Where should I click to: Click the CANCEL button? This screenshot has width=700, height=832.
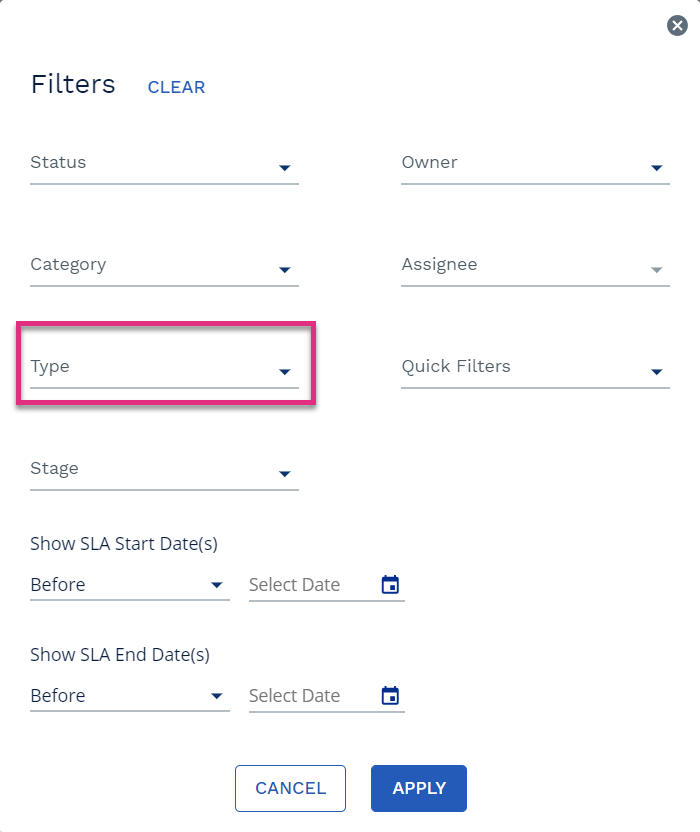click(290, 788)
